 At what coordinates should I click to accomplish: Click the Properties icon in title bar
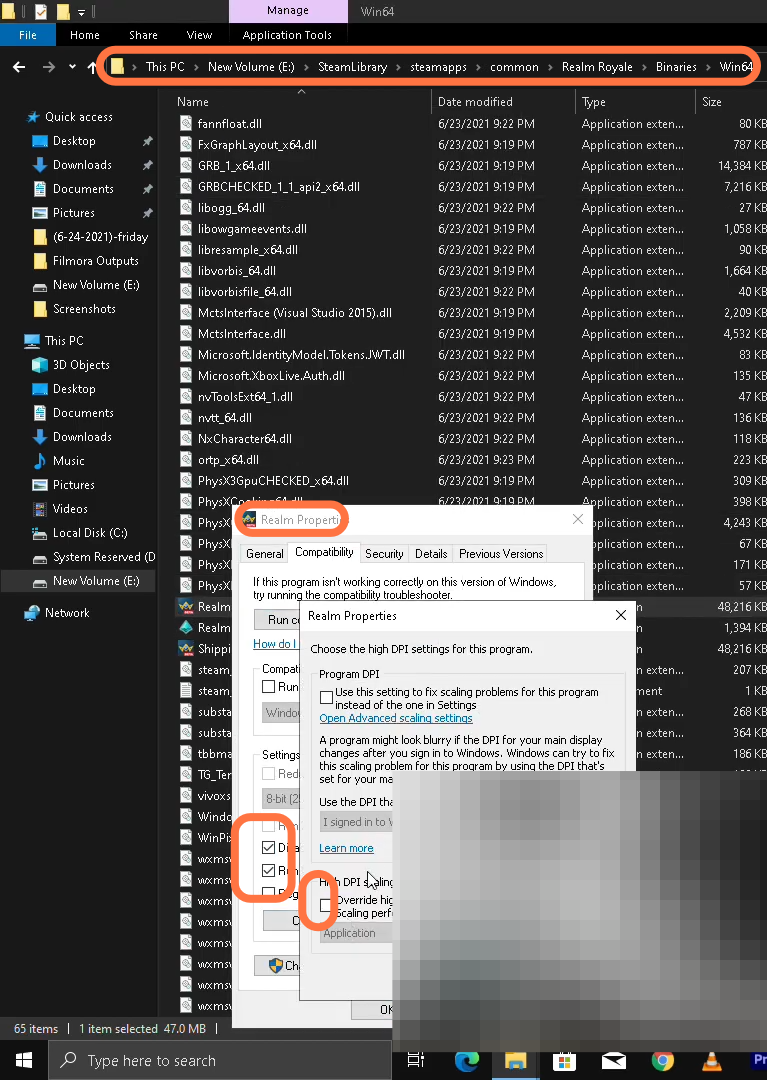[41, 12]
